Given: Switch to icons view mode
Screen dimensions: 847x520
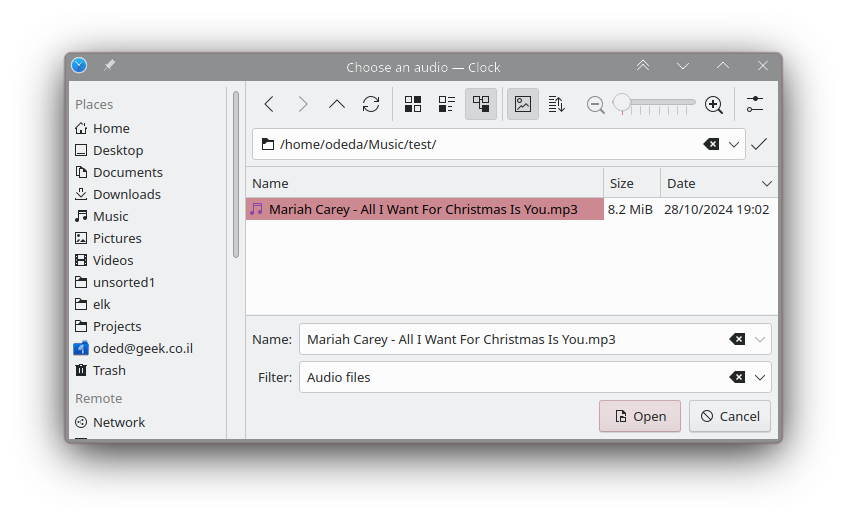Looking at the screenshot, I should click(413, 104).
